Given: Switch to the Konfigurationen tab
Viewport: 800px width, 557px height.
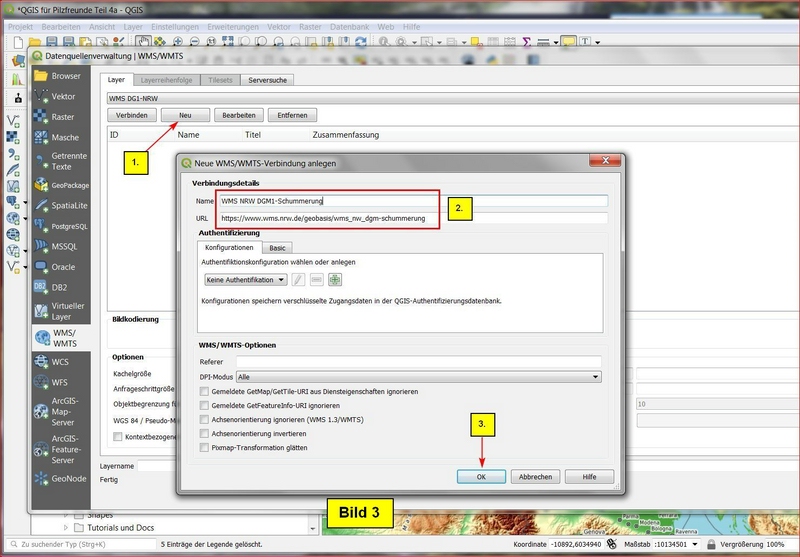Looking at the screenshot, I should coord(229,247).
